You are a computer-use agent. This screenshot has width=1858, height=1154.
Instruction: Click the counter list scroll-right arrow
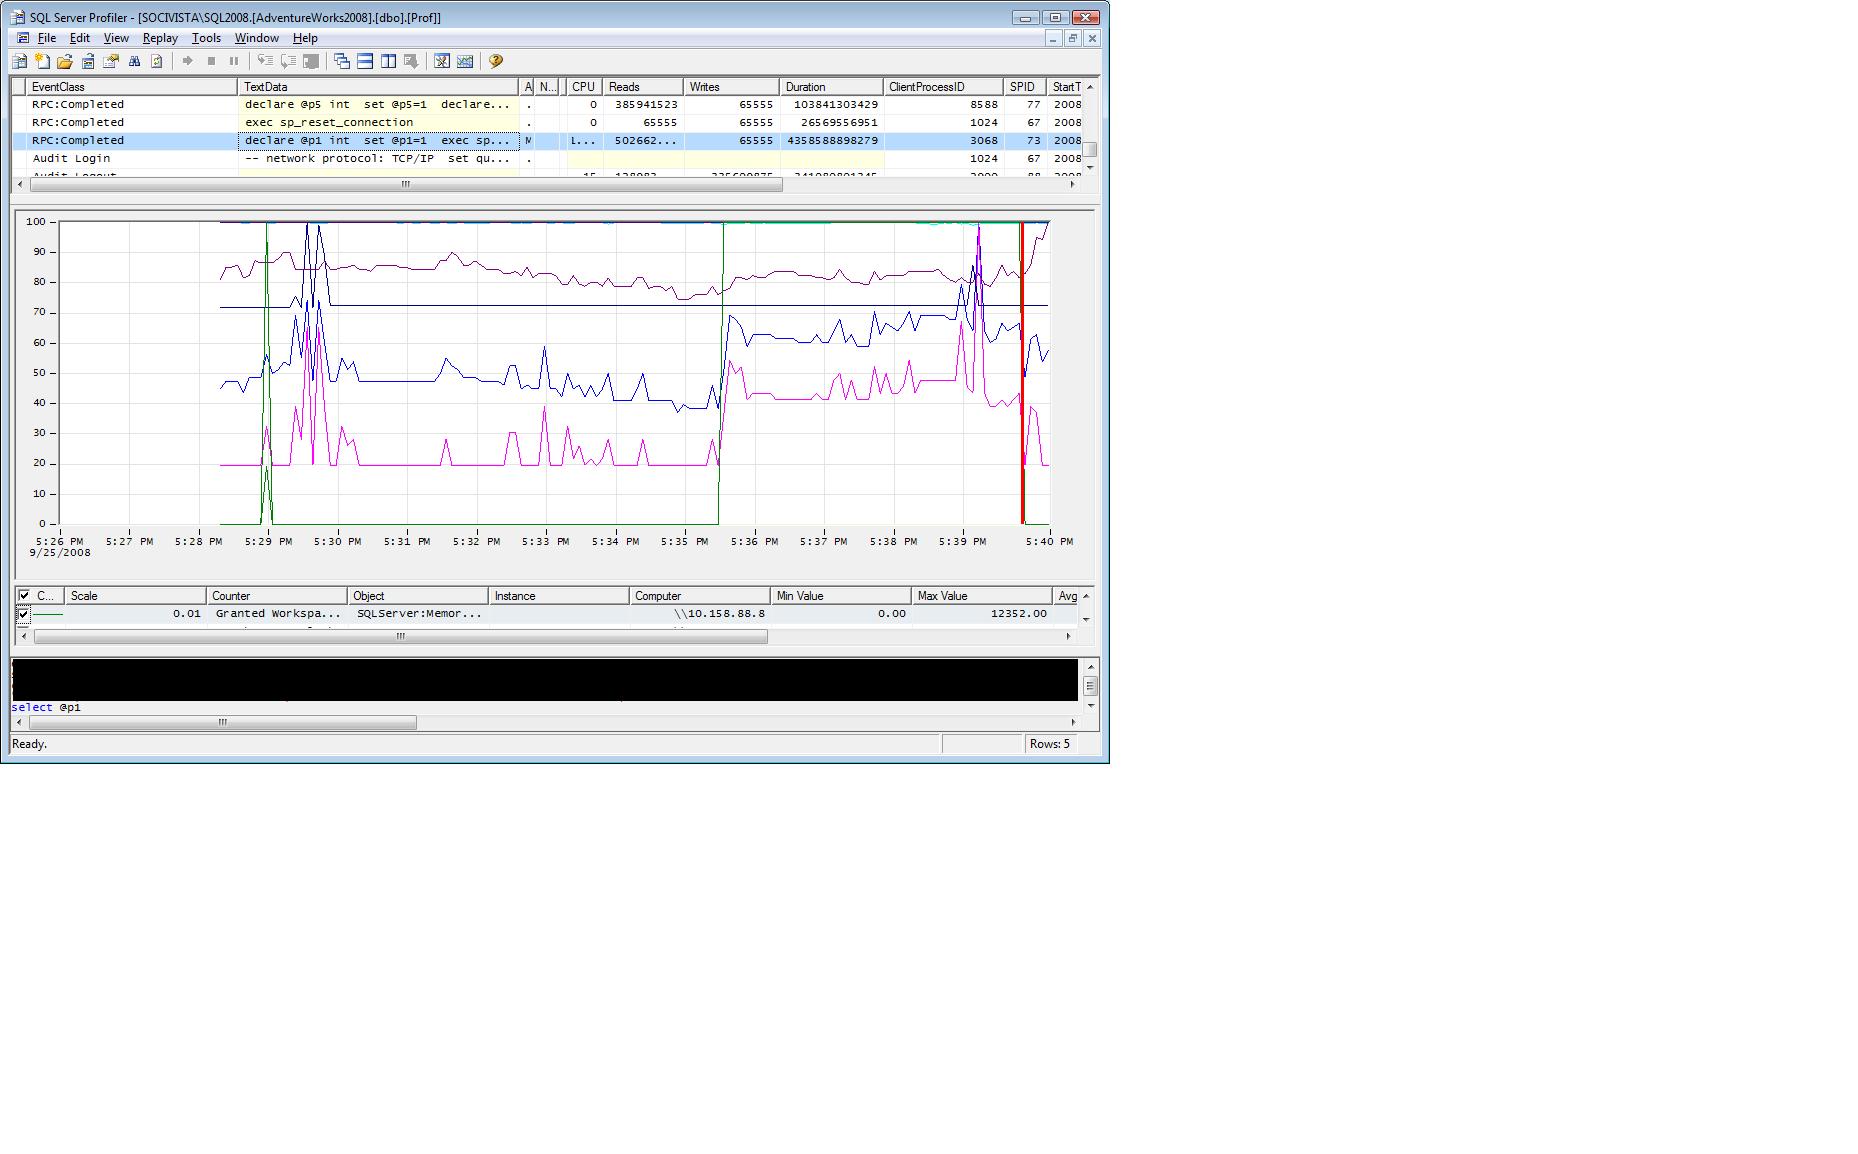pyautogui.click(x=1068, y=636)
